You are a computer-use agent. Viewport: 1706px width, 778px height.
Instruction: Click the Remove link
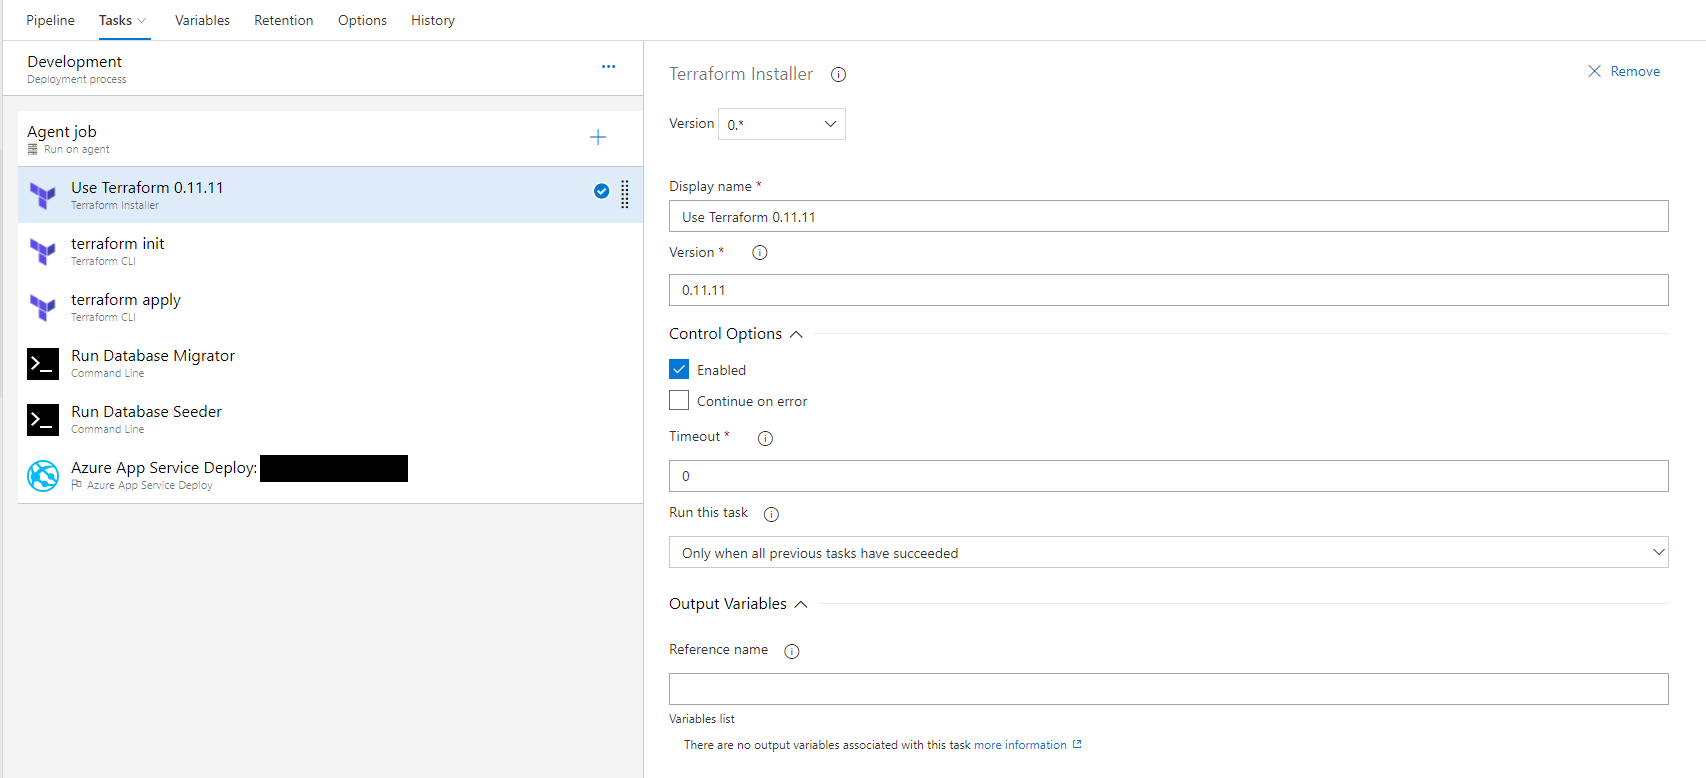[1635, 71]
